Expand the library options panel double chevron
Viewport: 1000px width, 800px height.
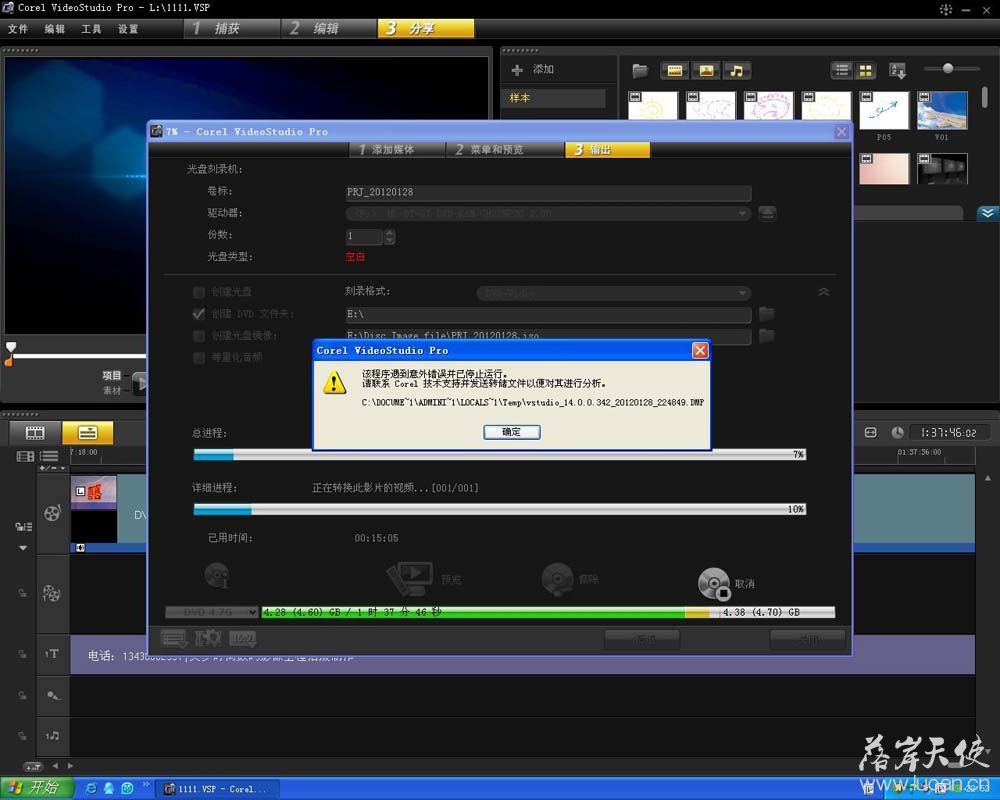987,213
